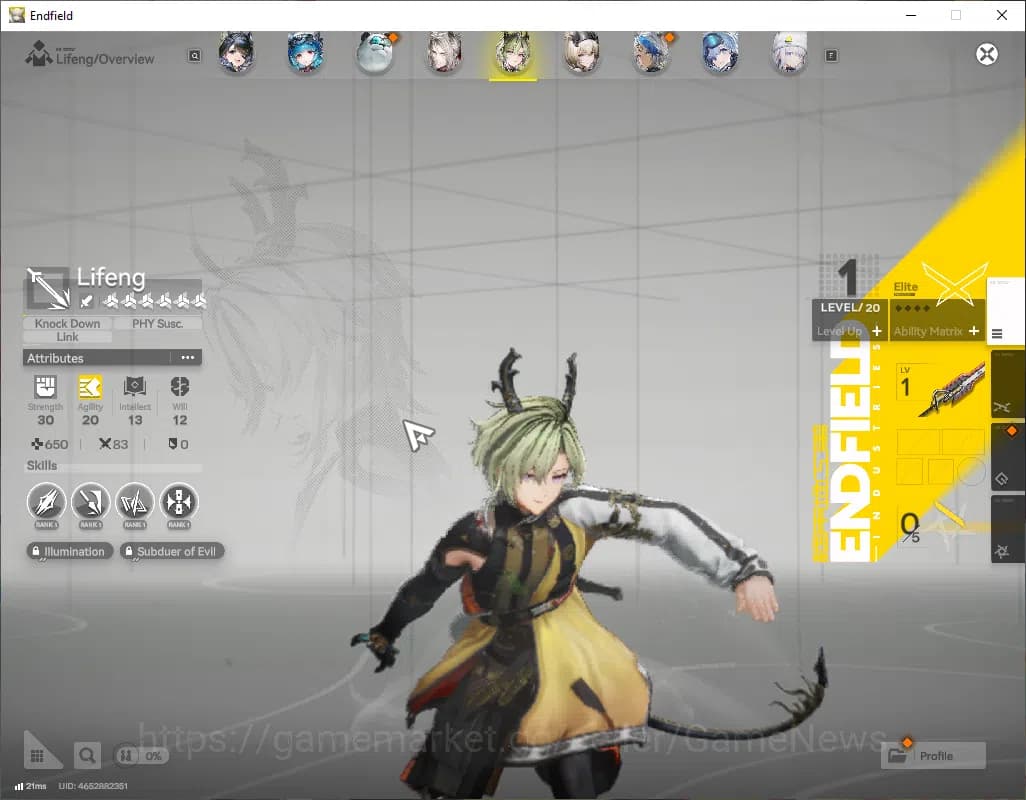Click the 0/5 potential counter
Image resolution: width=1026 pixels, height=800 pixels.
coord(910,528)
